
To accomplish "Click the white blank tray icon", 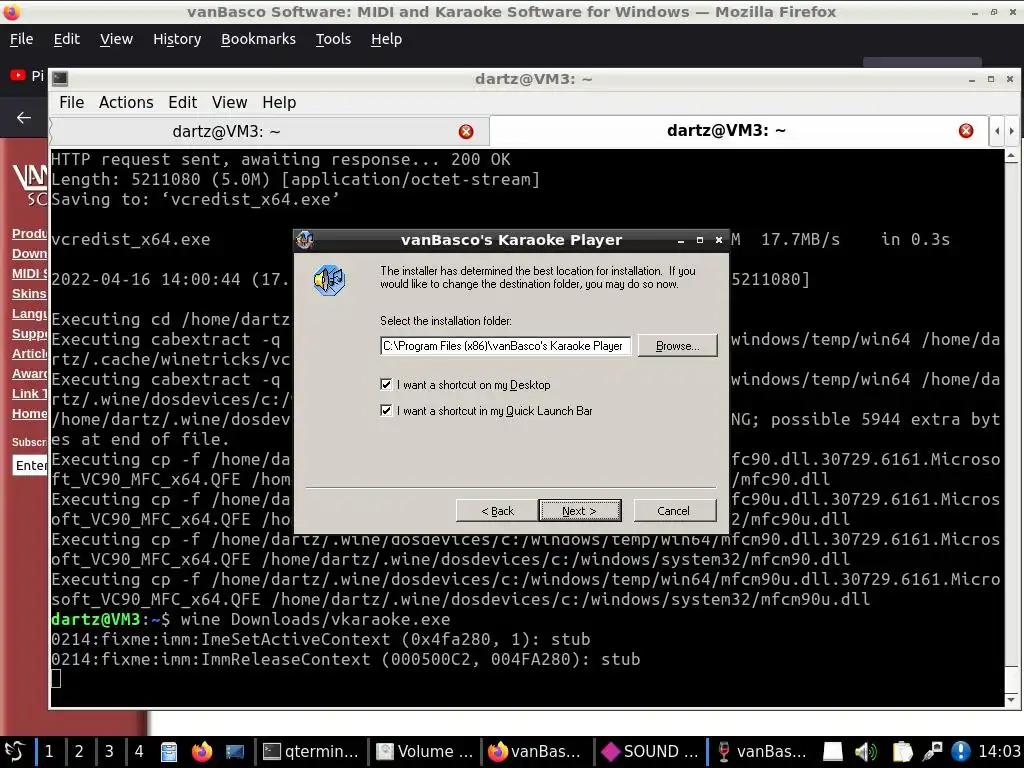I will pyautogui.click(x=833, y=752).
